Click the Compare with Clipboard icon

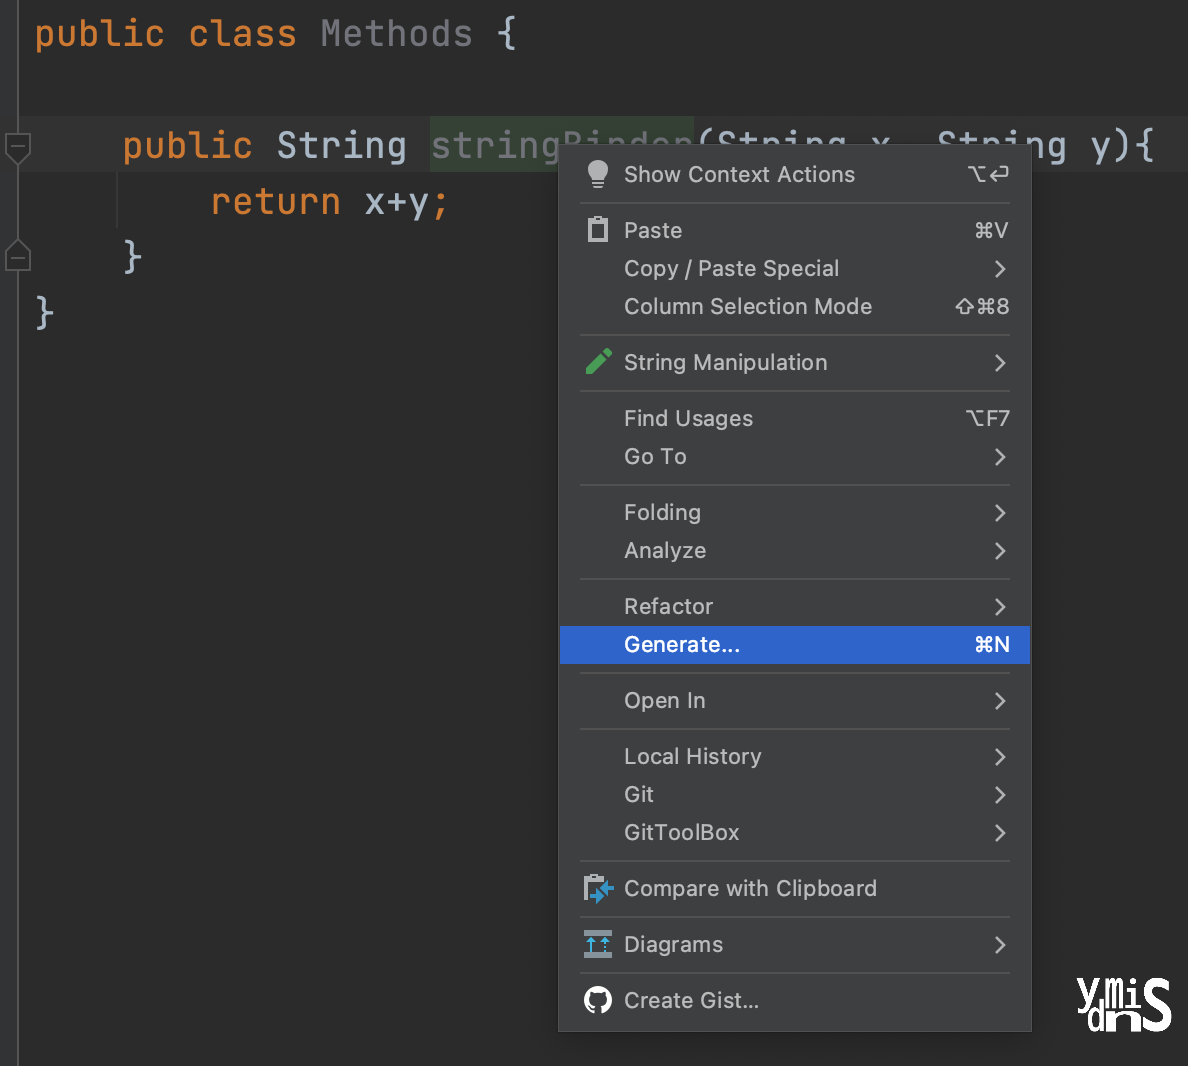pyautogui.click(x=598, y=888)
